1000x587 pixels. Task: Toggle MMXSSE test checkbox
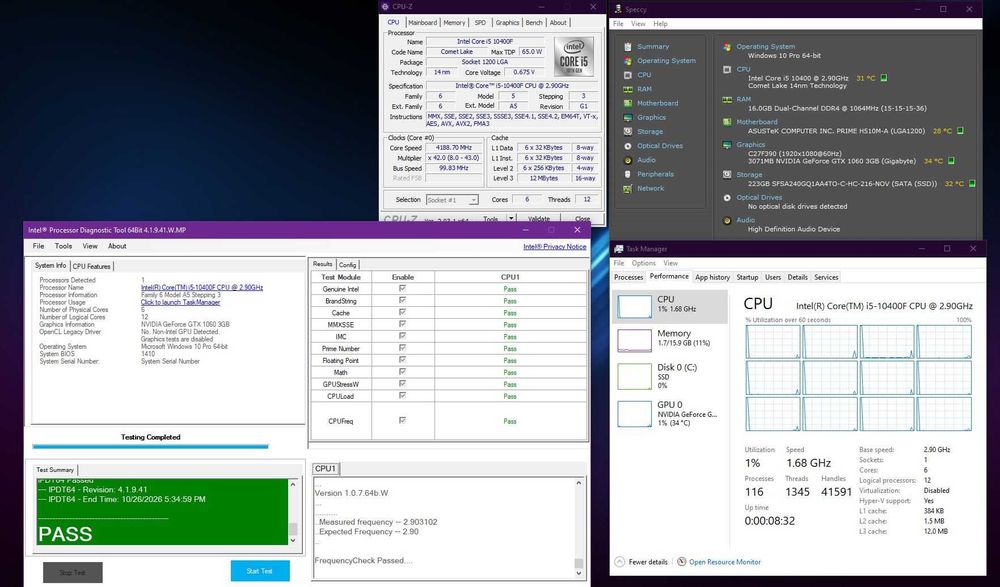[x=402, y=324]
